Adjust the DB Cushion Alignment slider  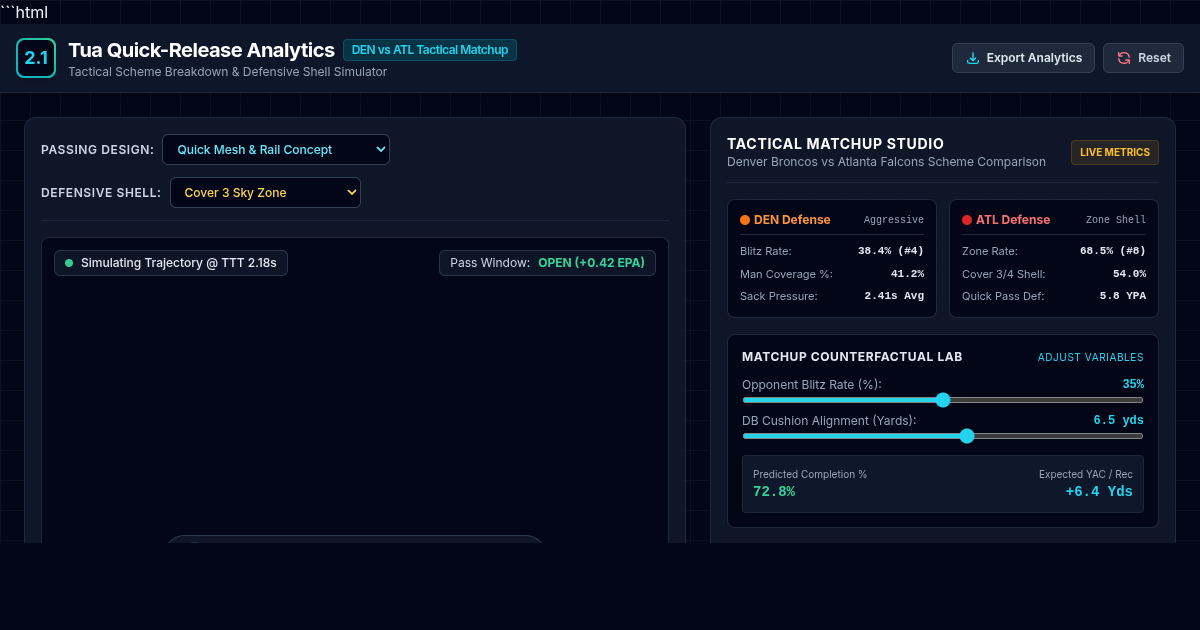click(x=943, y=436)
